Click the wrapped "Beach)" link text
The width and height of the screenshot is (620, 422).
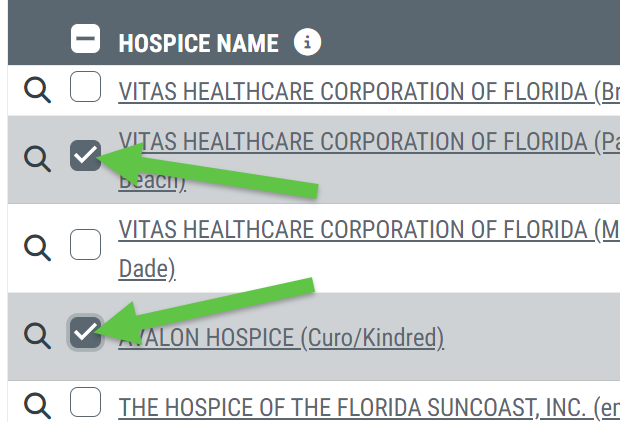click(x=152, y=182)
